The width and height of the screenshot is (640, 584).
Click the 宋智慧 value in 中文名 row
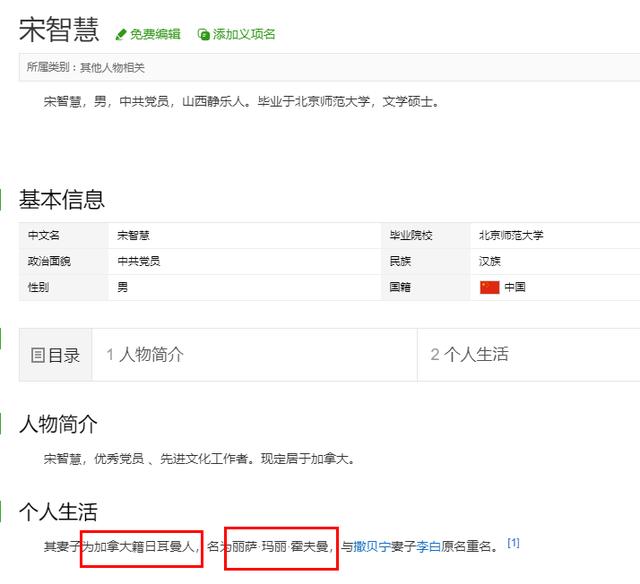coord(133,235)
